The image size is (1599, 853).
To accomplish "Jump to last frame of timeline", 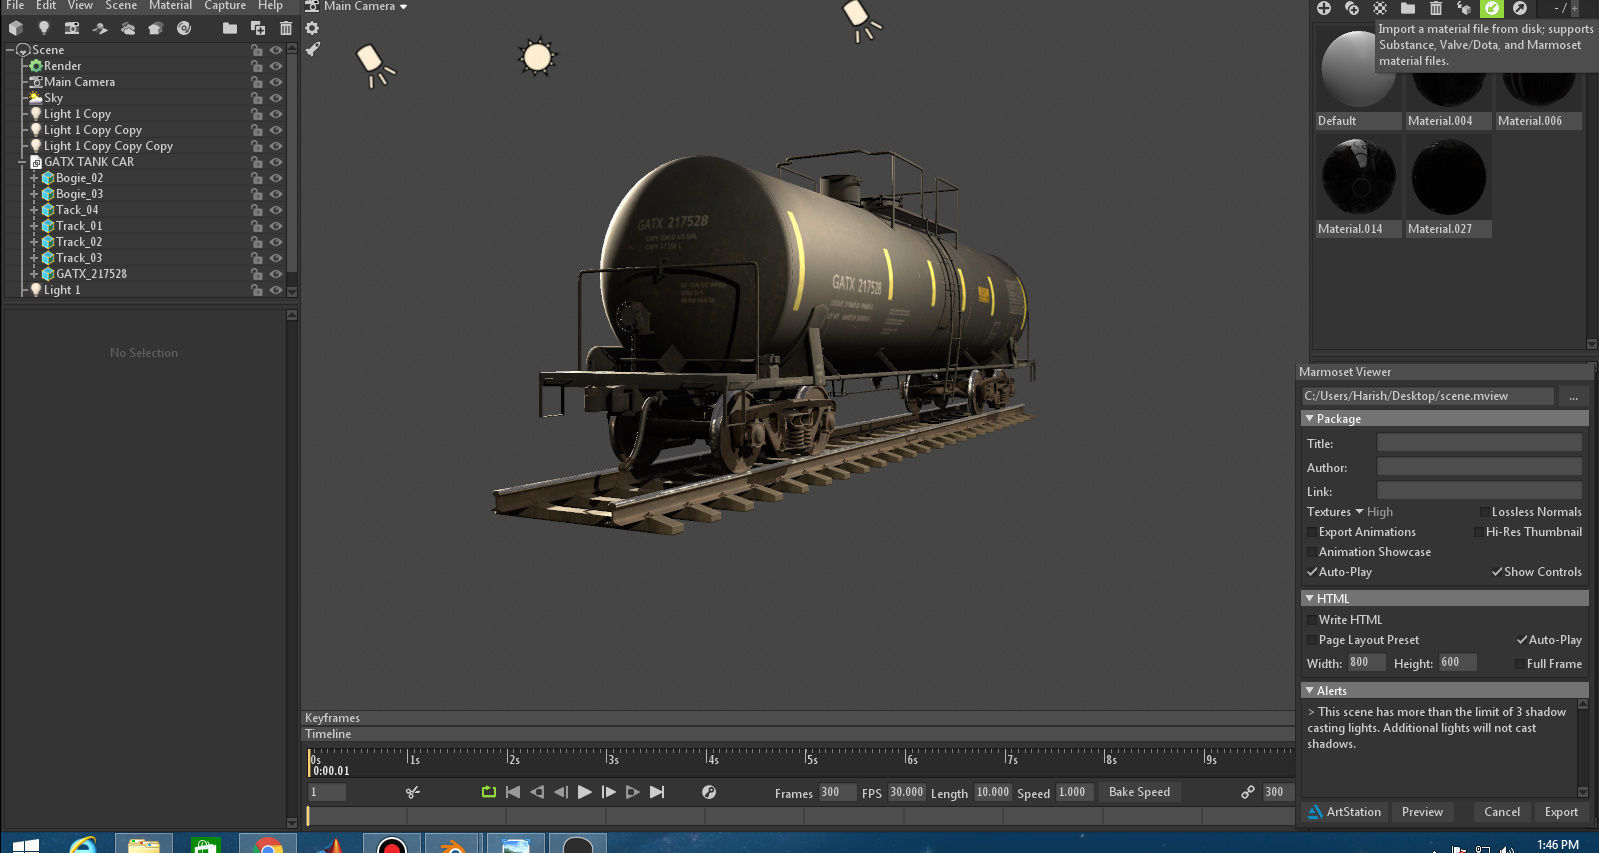I will coord(657,792).
